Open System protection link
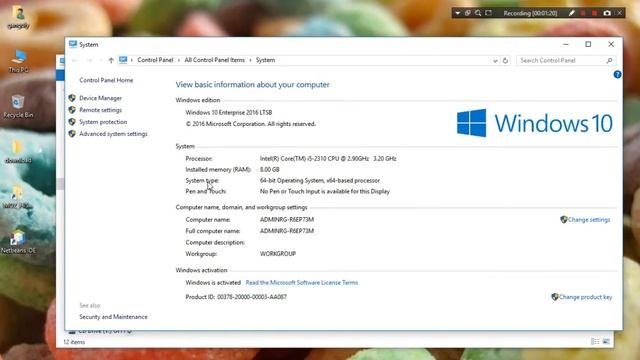640x360 pixels. pyautogui.click(x=103, y=122)
